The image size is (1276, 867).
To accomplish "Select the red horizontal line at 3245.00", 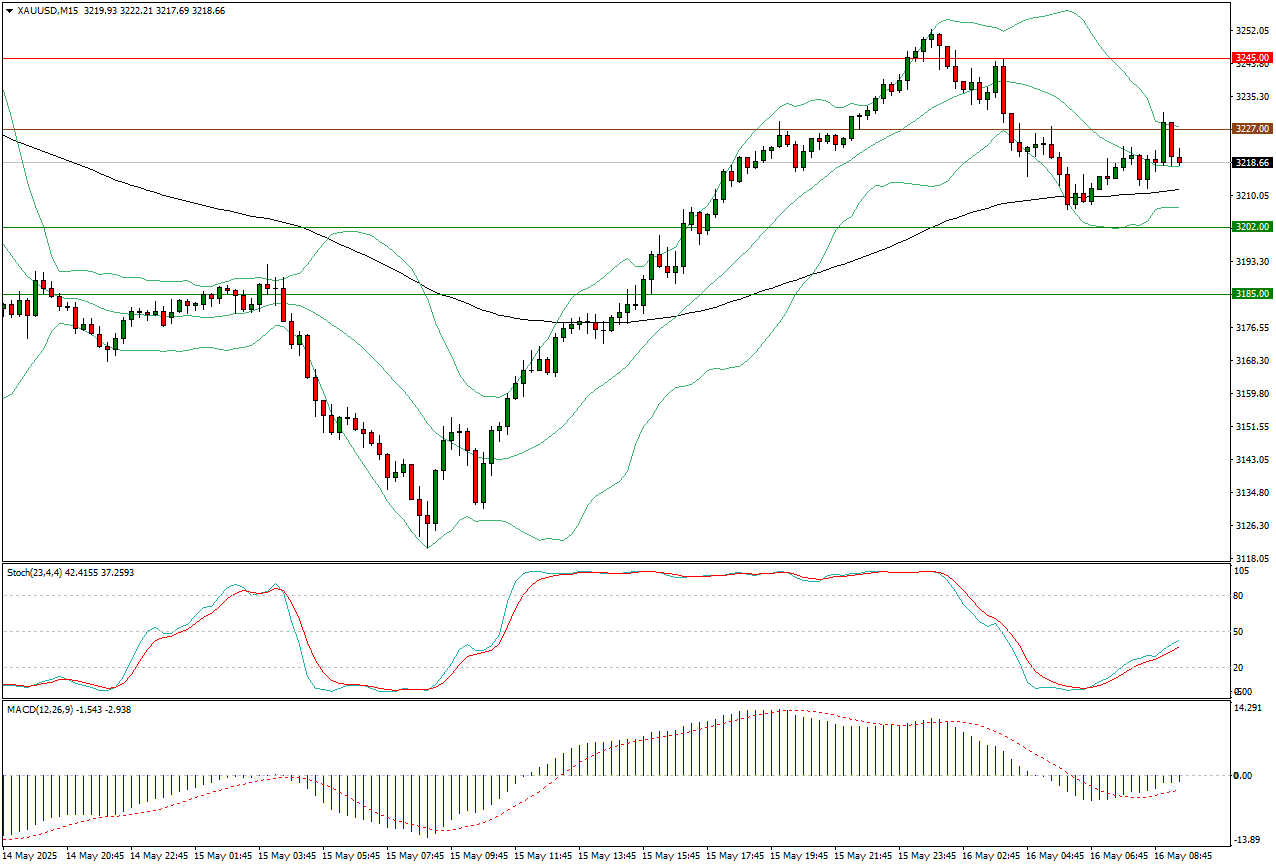I will [600, 59].
